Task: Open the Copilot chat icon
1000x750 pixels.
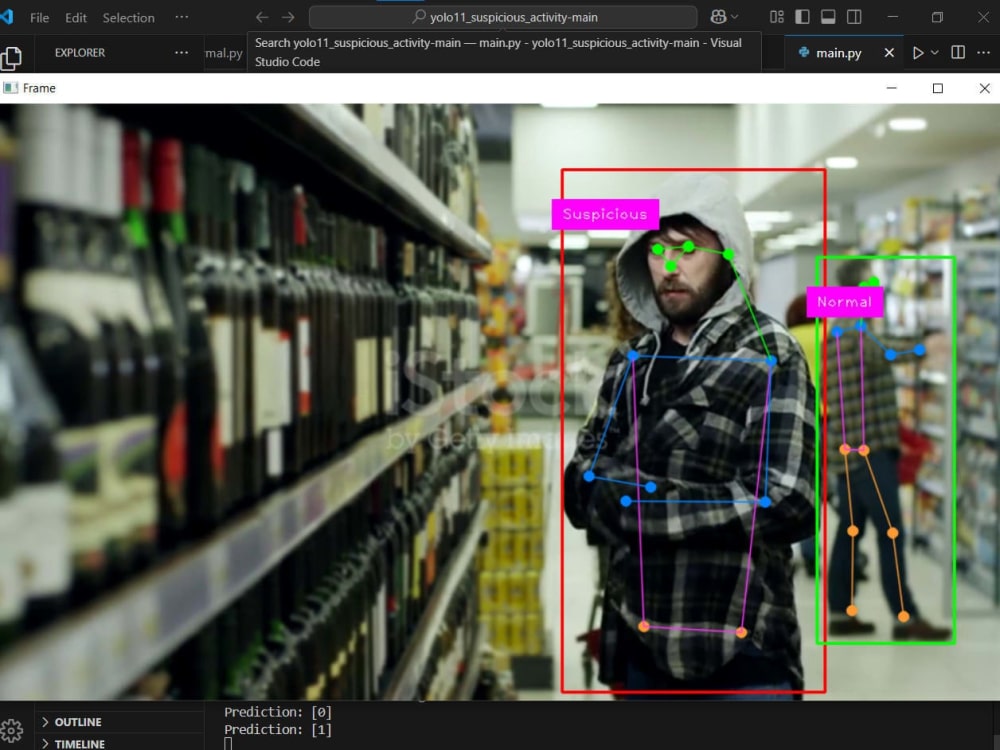Action: [x=718, y=17]
